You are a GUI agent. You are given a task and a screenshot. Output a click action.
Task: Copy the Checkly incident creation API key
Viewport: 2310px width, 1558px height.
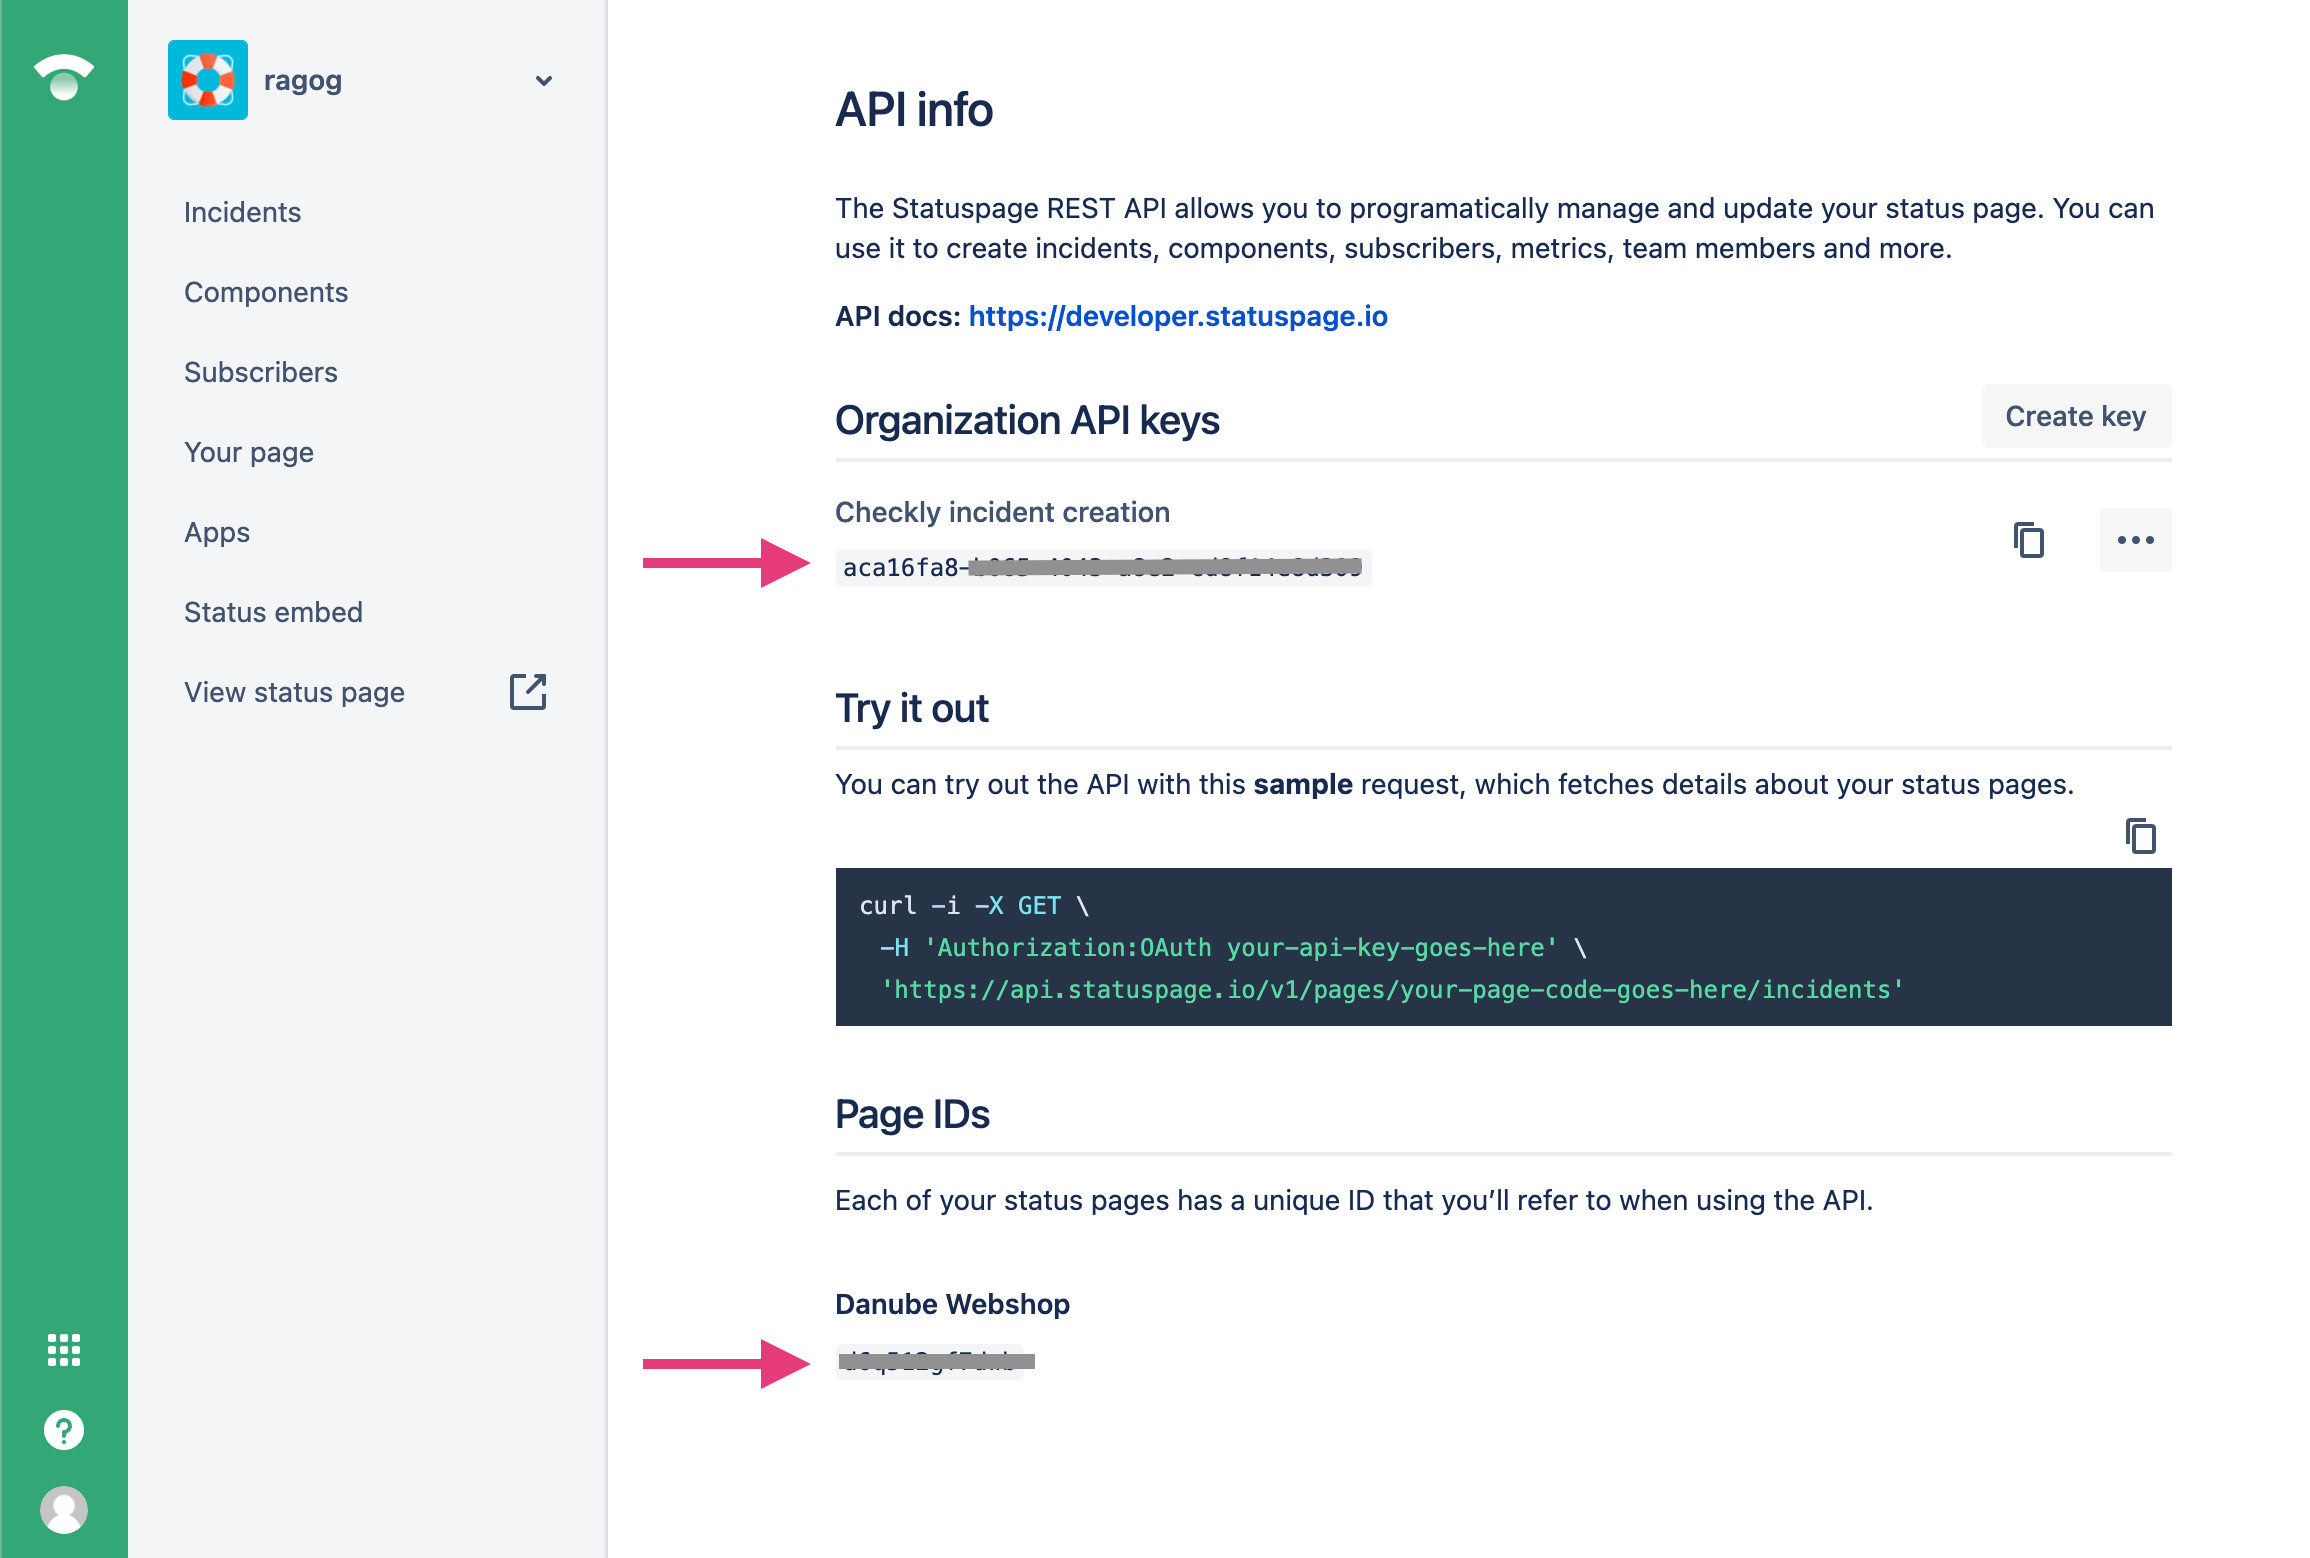2028,540
